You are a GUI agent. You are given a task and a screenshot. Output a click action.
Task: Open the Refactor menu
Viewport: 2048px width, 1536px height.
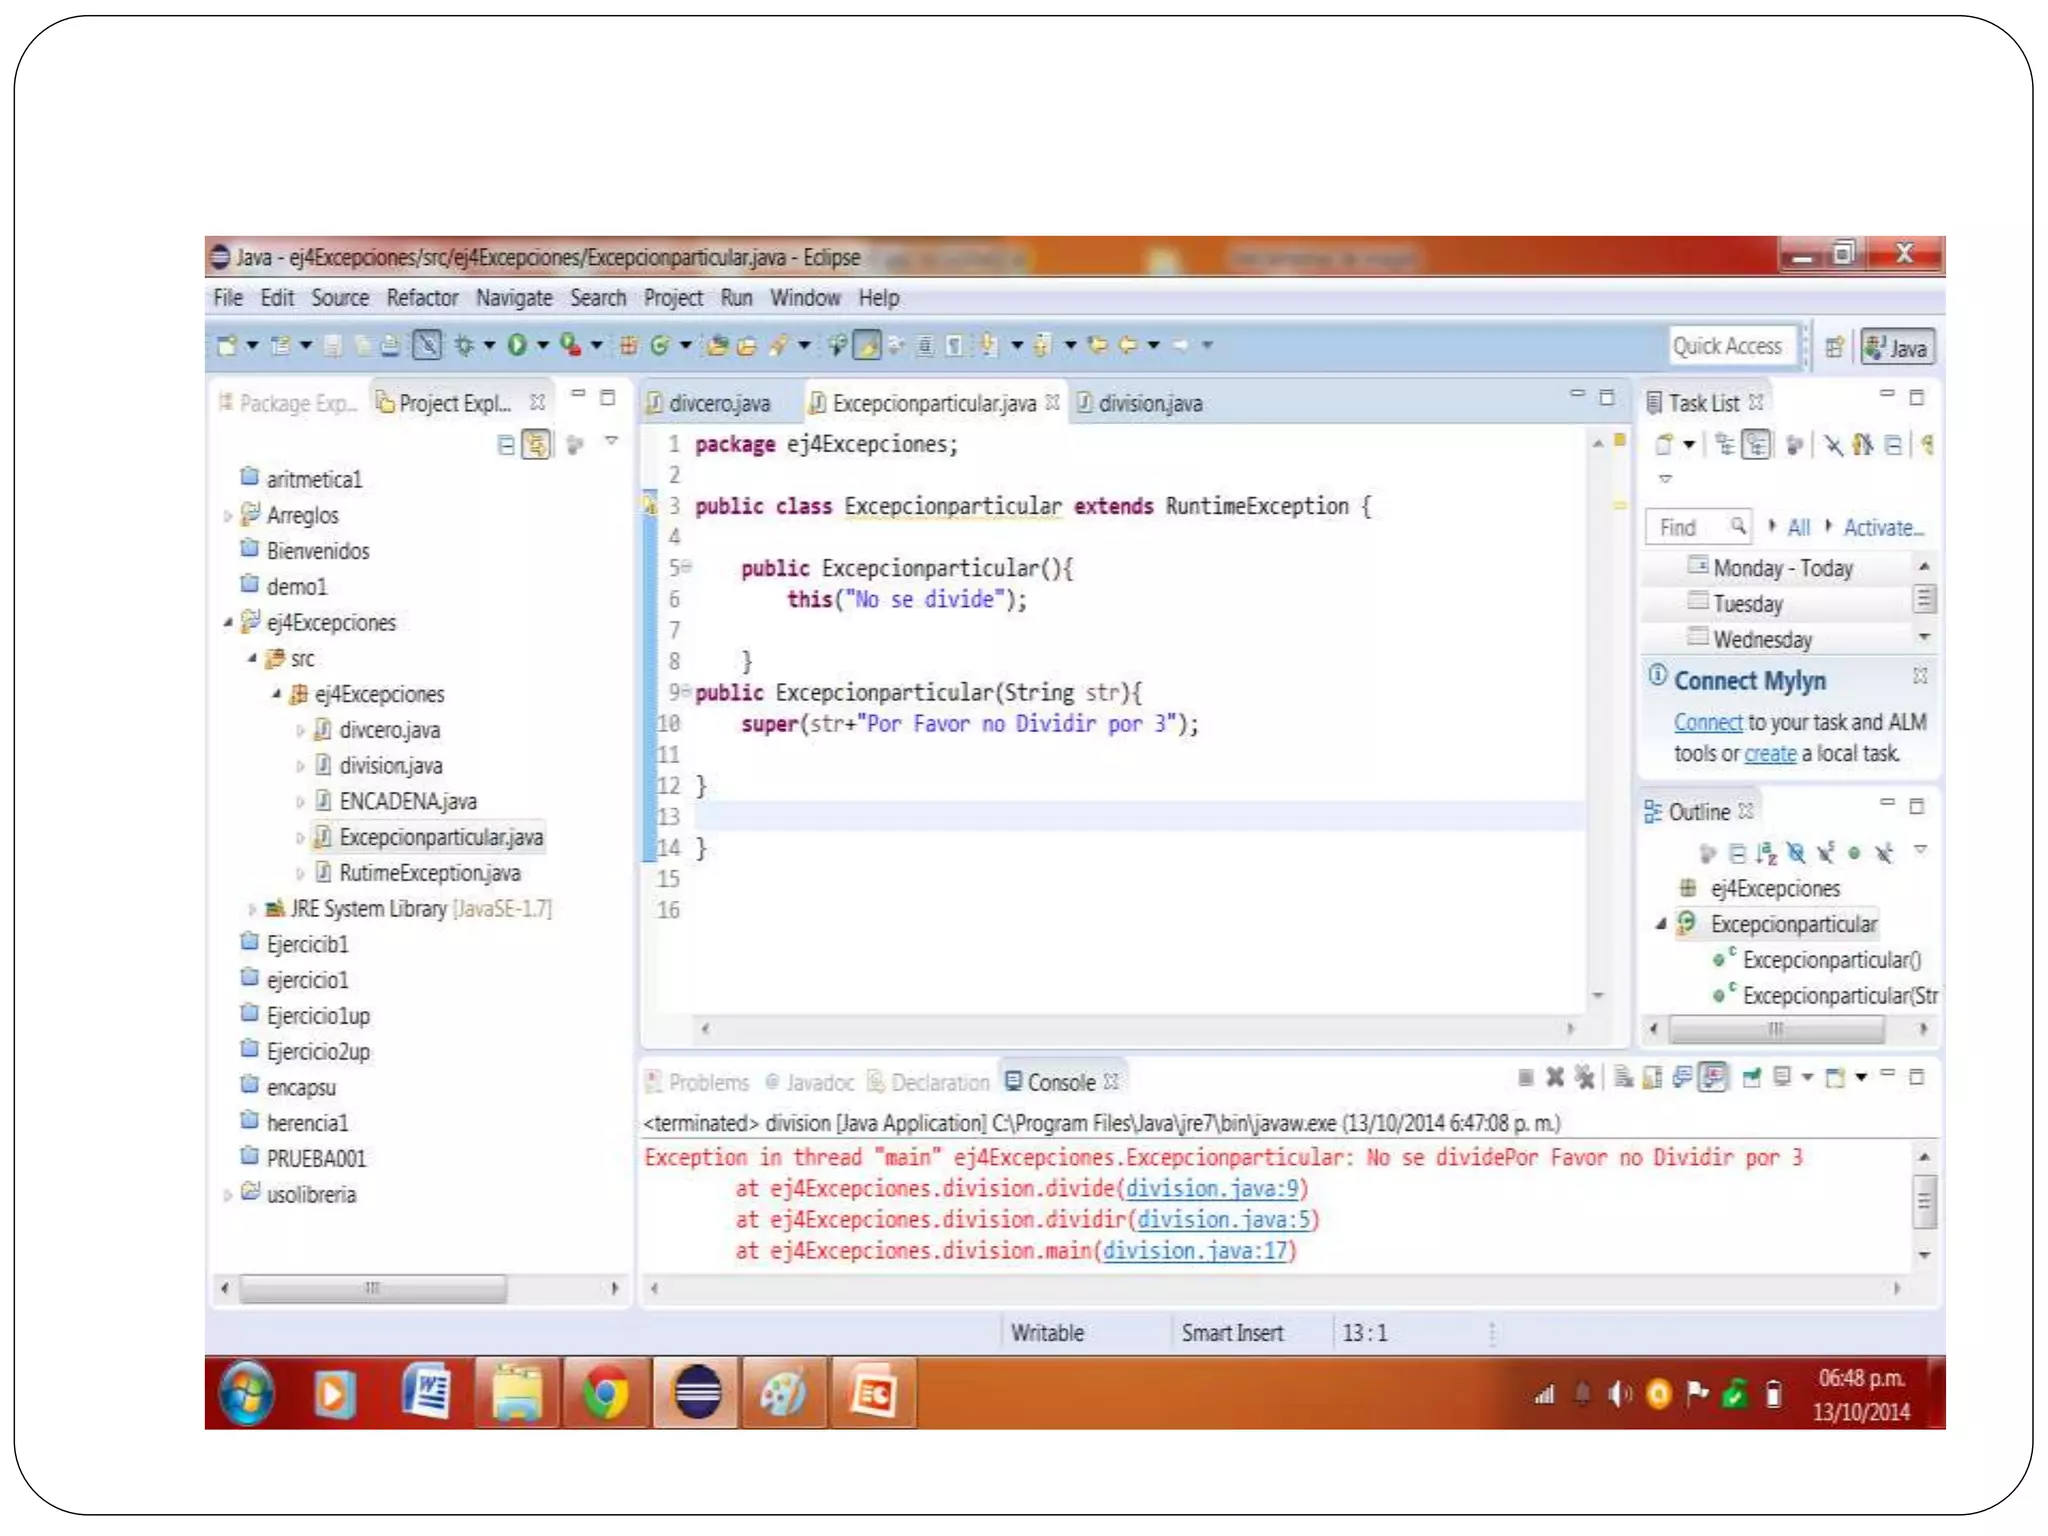(x=422, y=298)
